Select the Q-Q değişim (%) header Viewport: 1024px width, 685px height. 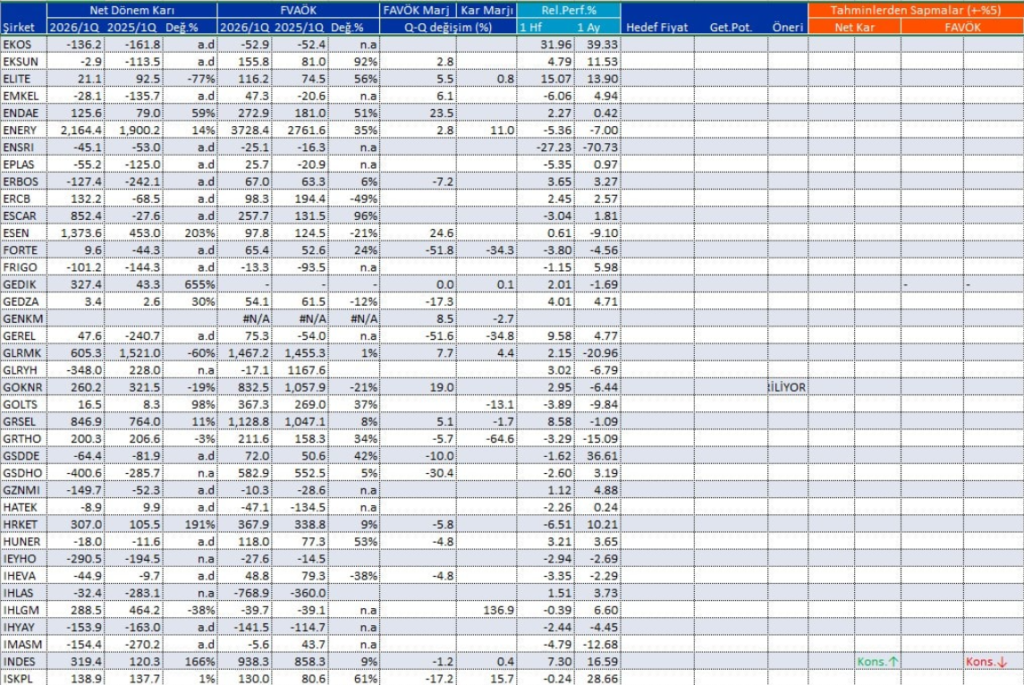(x=447, y=27)
